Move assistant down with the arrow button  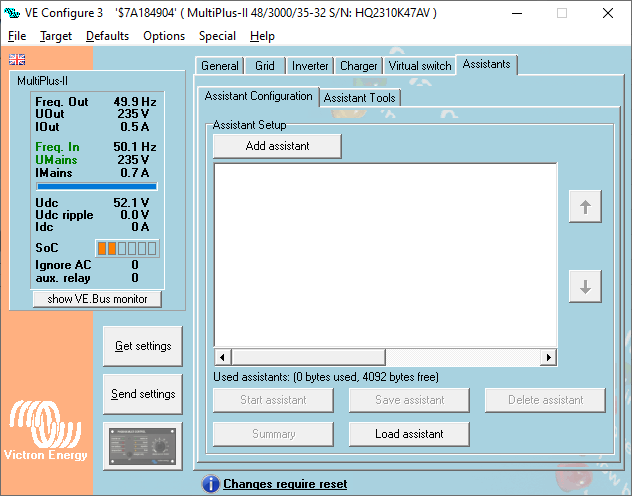pos(585,286)
